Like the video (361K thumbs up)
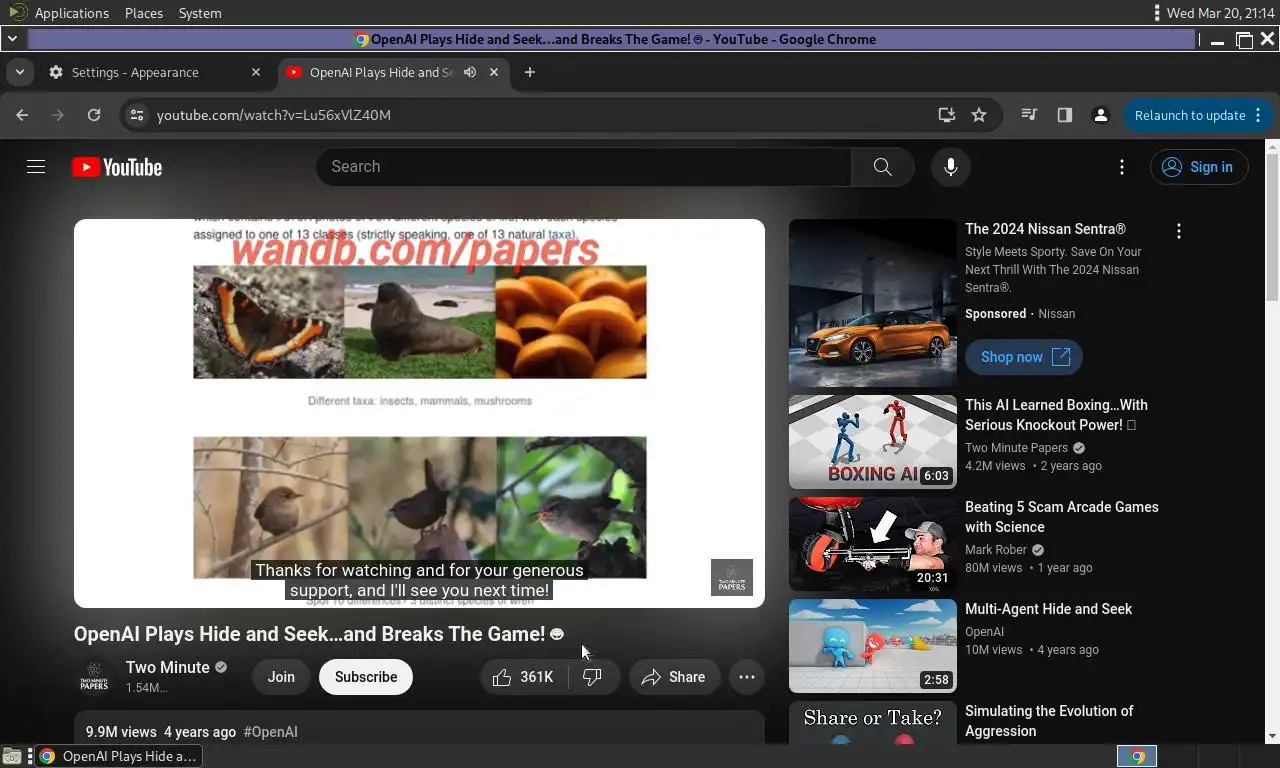 [x=524, y=677]
